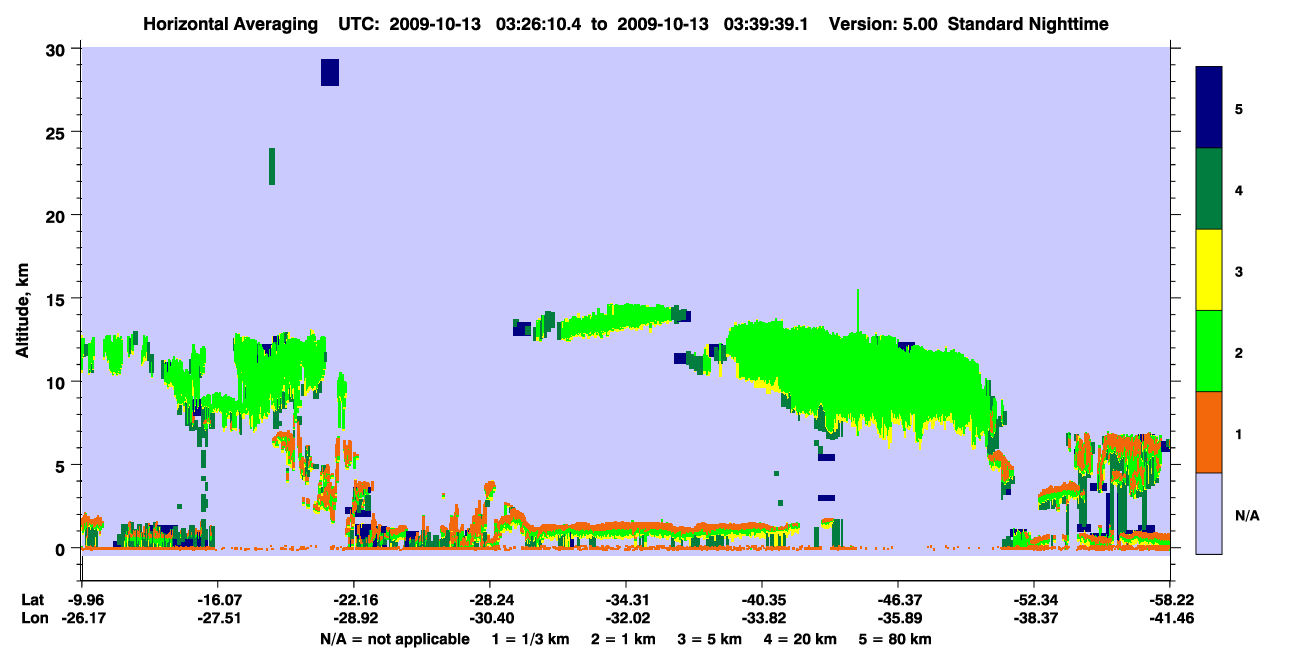The image size is (1300, 667).
Task: Click the latitude value '-34.31'
Action: [x=626, y=600]
